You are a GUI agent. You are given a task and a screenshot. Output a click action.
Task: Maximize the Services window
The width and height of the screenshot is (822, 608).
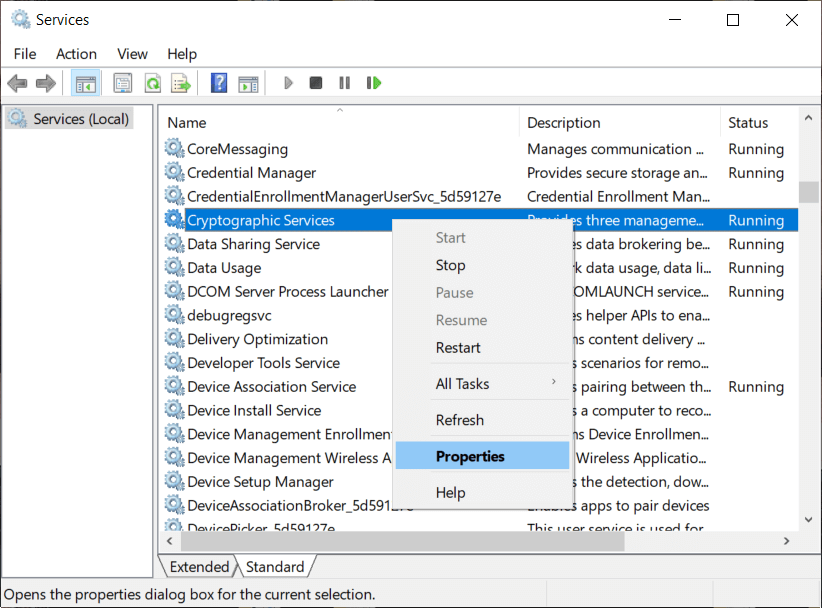(733, 20)
